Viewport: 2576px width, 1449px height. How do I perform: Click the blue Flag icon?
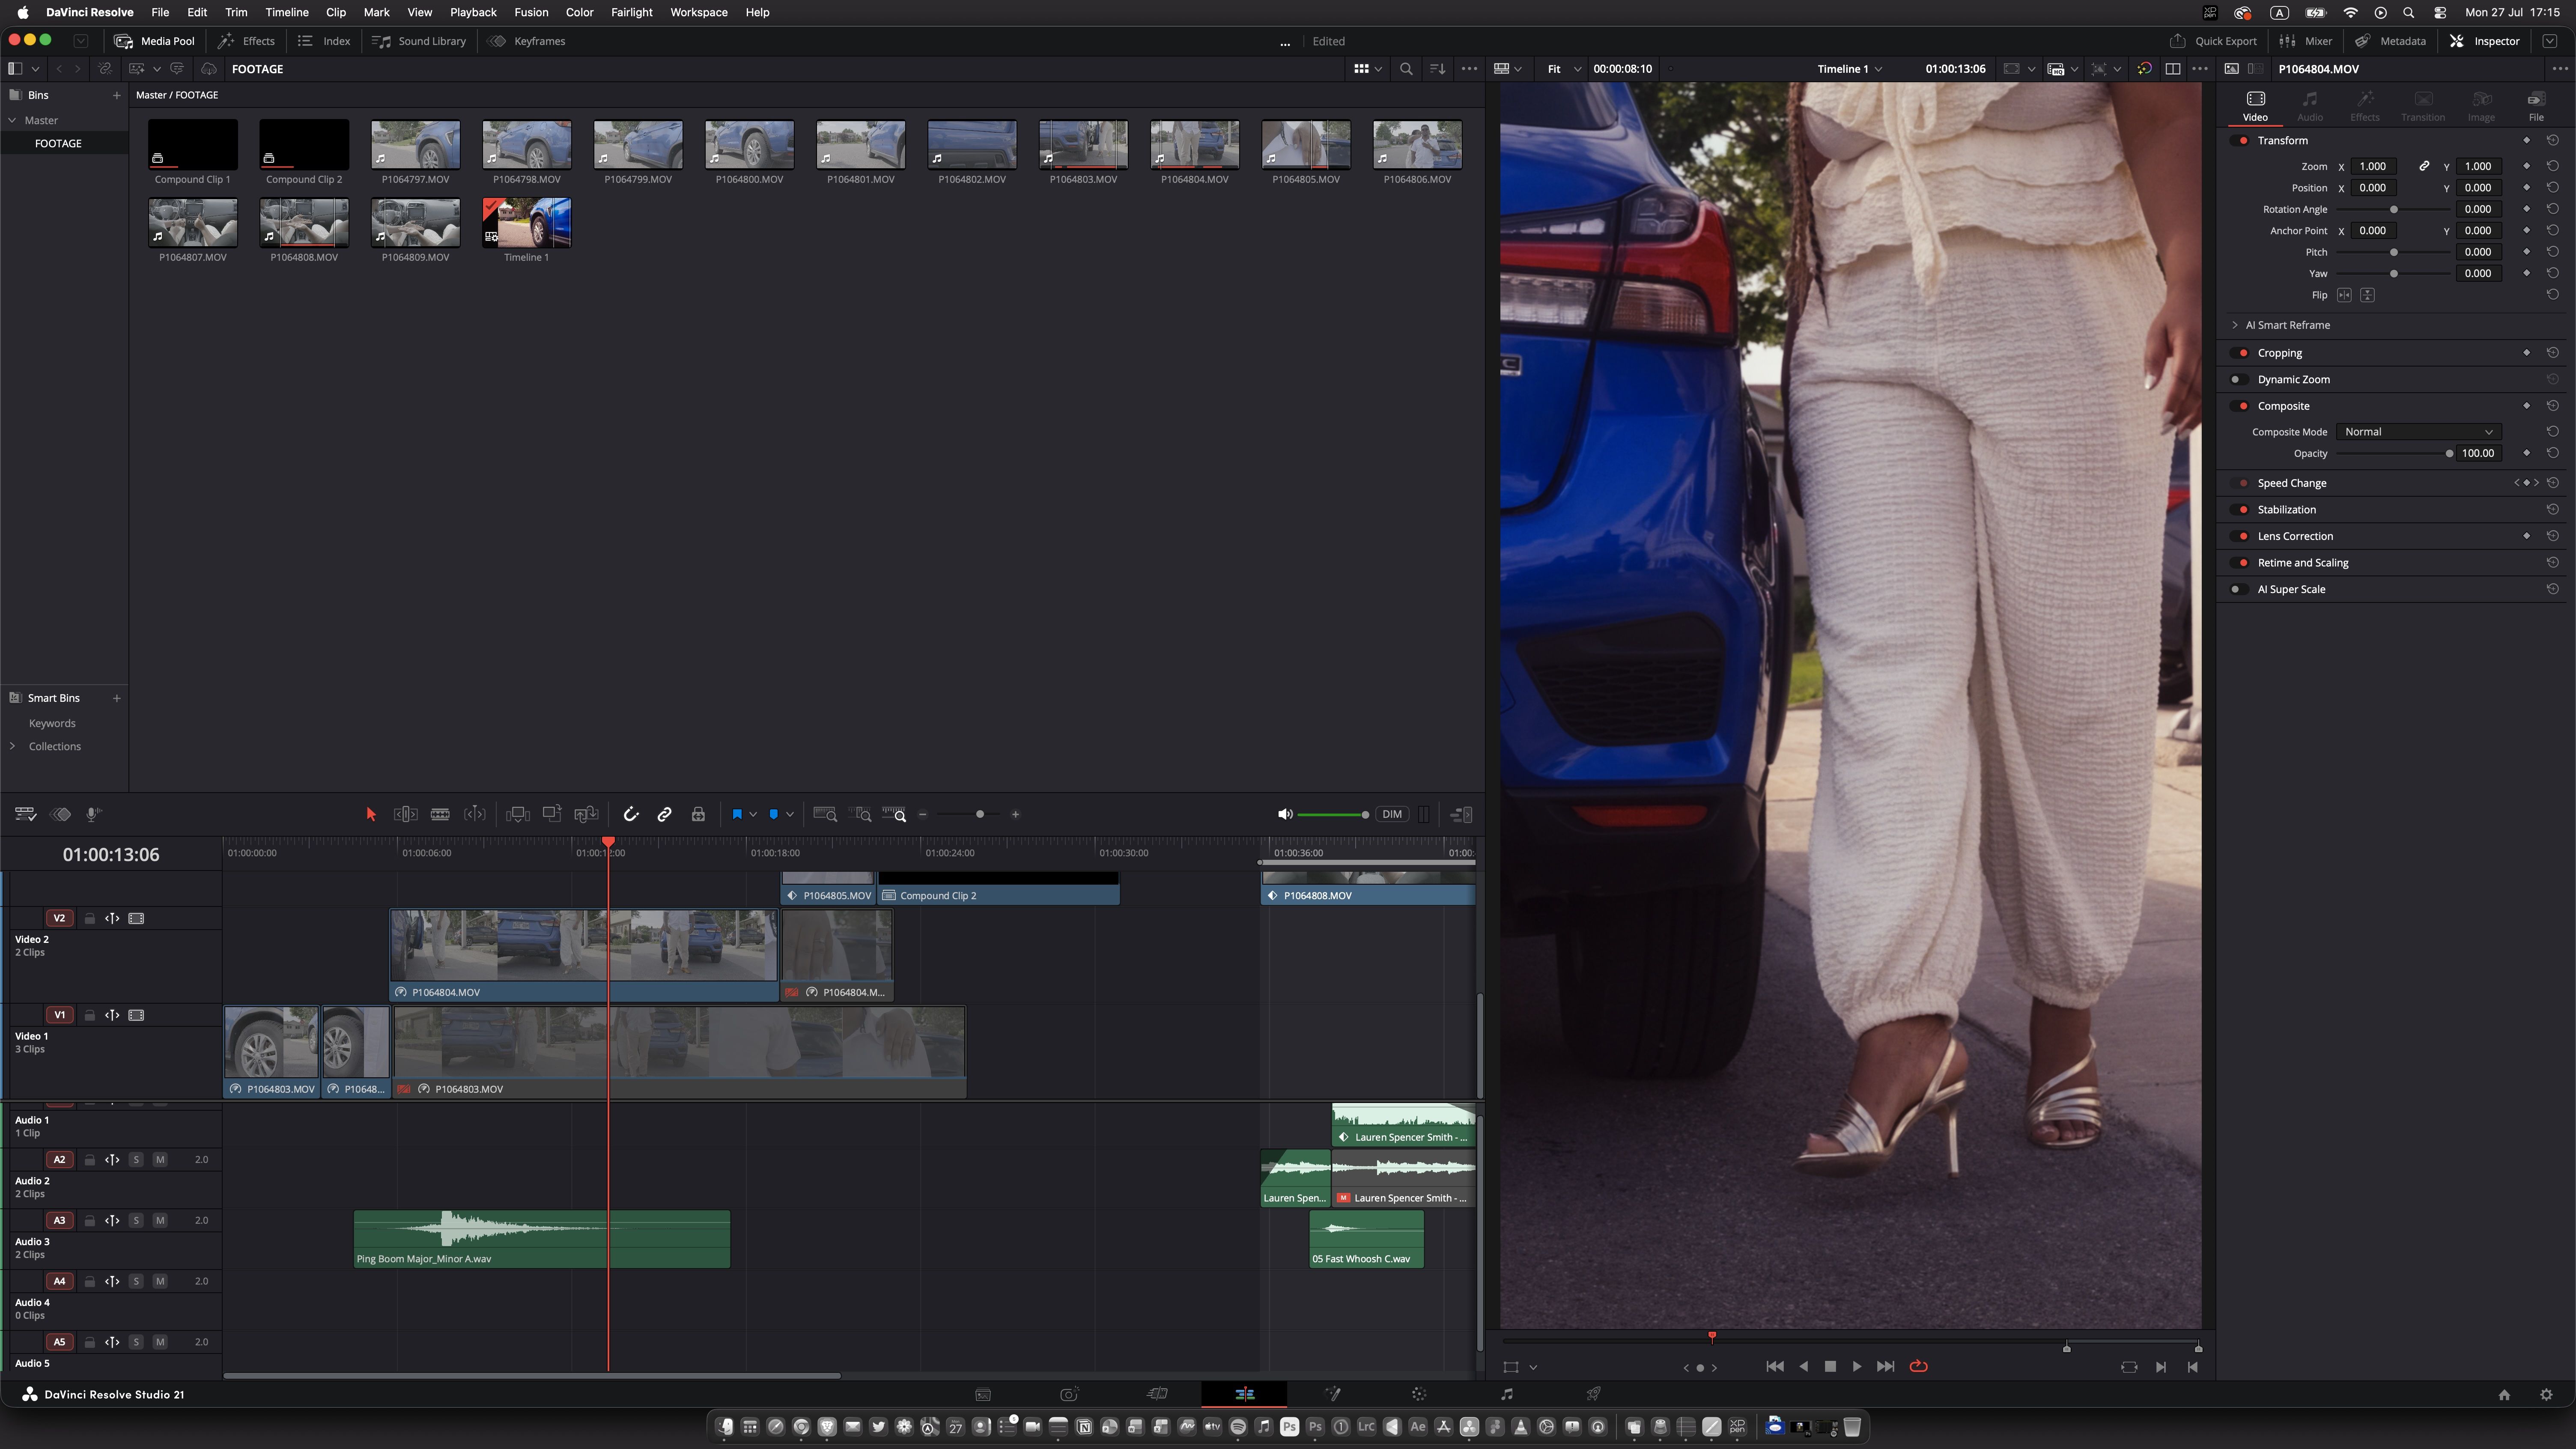click(737, 815)
